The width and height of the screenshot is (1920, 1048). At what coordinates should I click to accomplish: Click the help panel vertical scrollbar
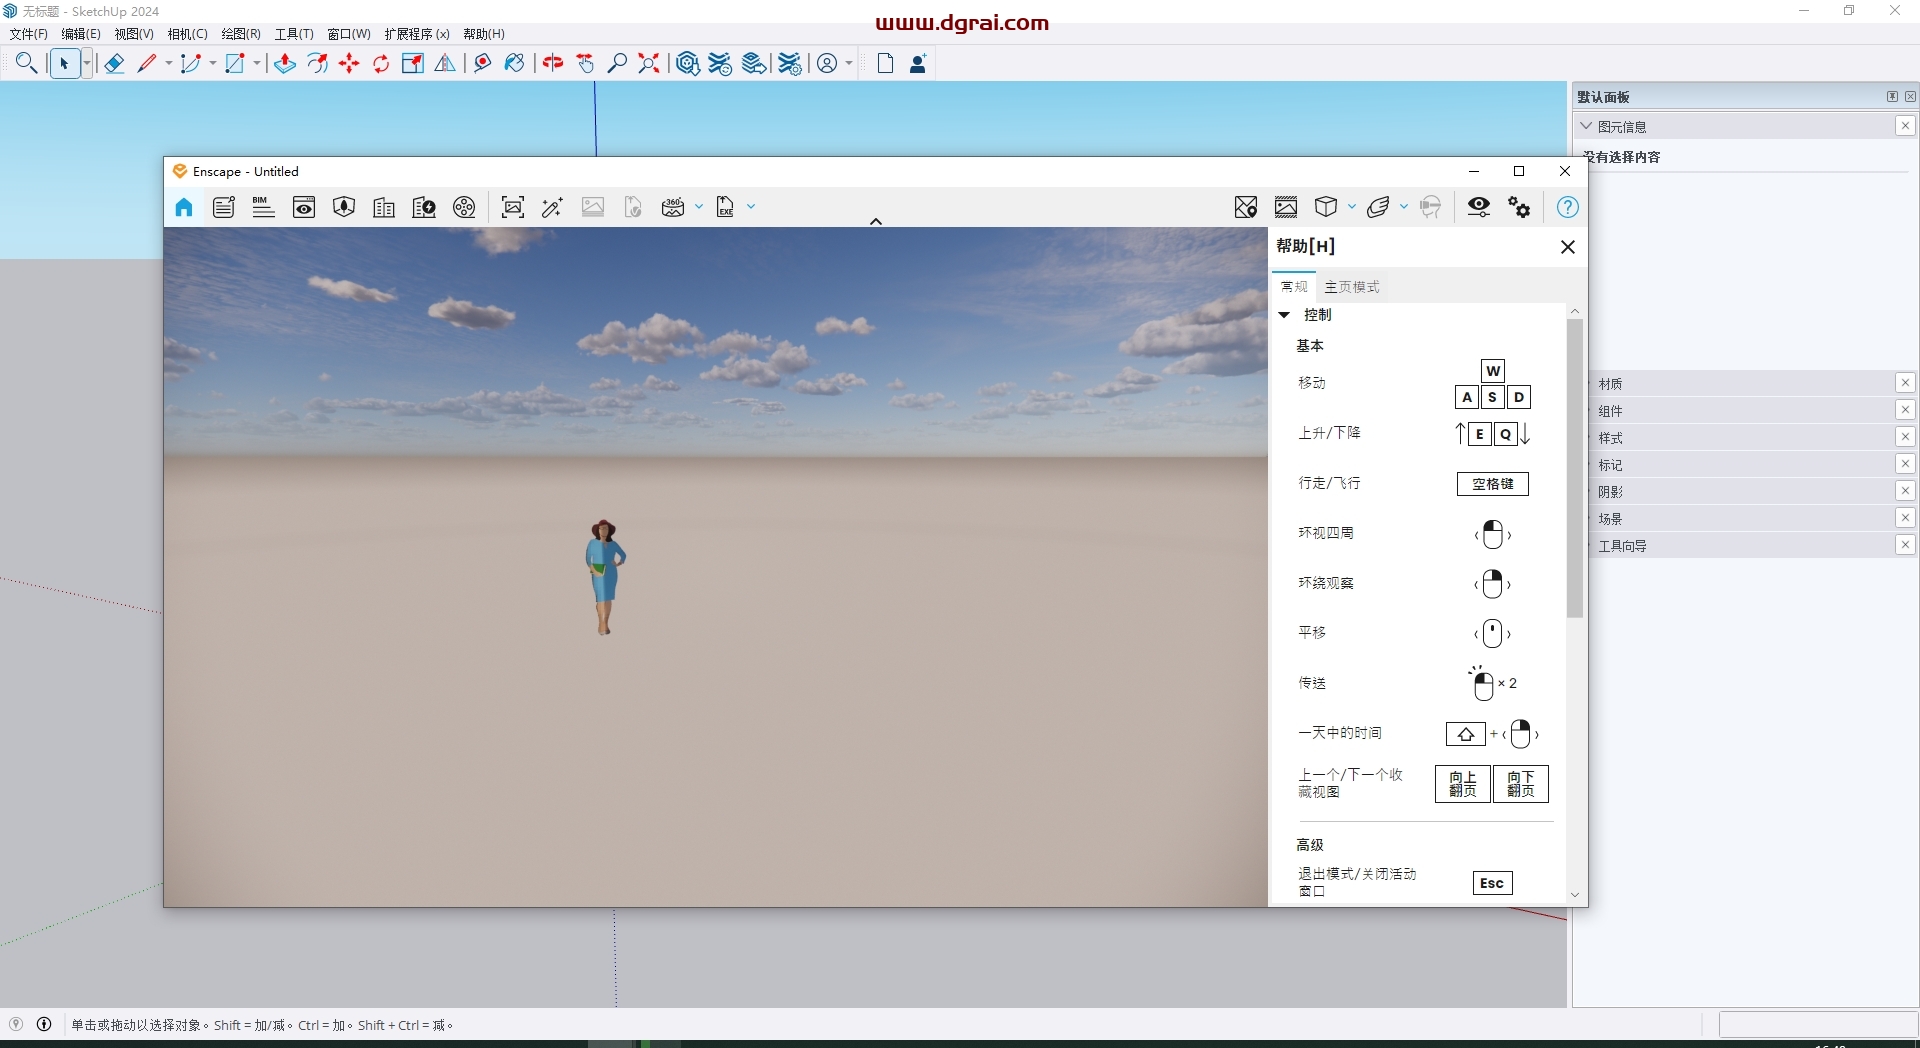click(1575, 469)
